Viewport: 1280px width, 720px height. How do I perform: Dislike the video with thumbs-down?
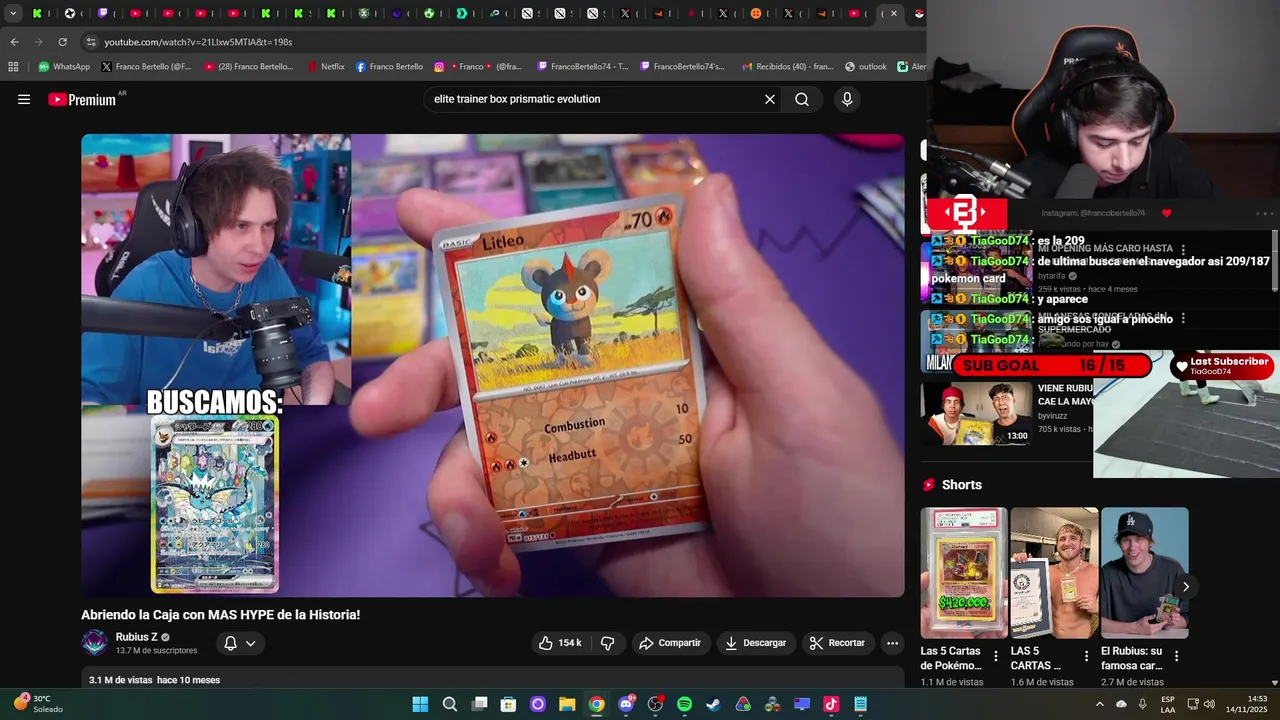(607, 643)
